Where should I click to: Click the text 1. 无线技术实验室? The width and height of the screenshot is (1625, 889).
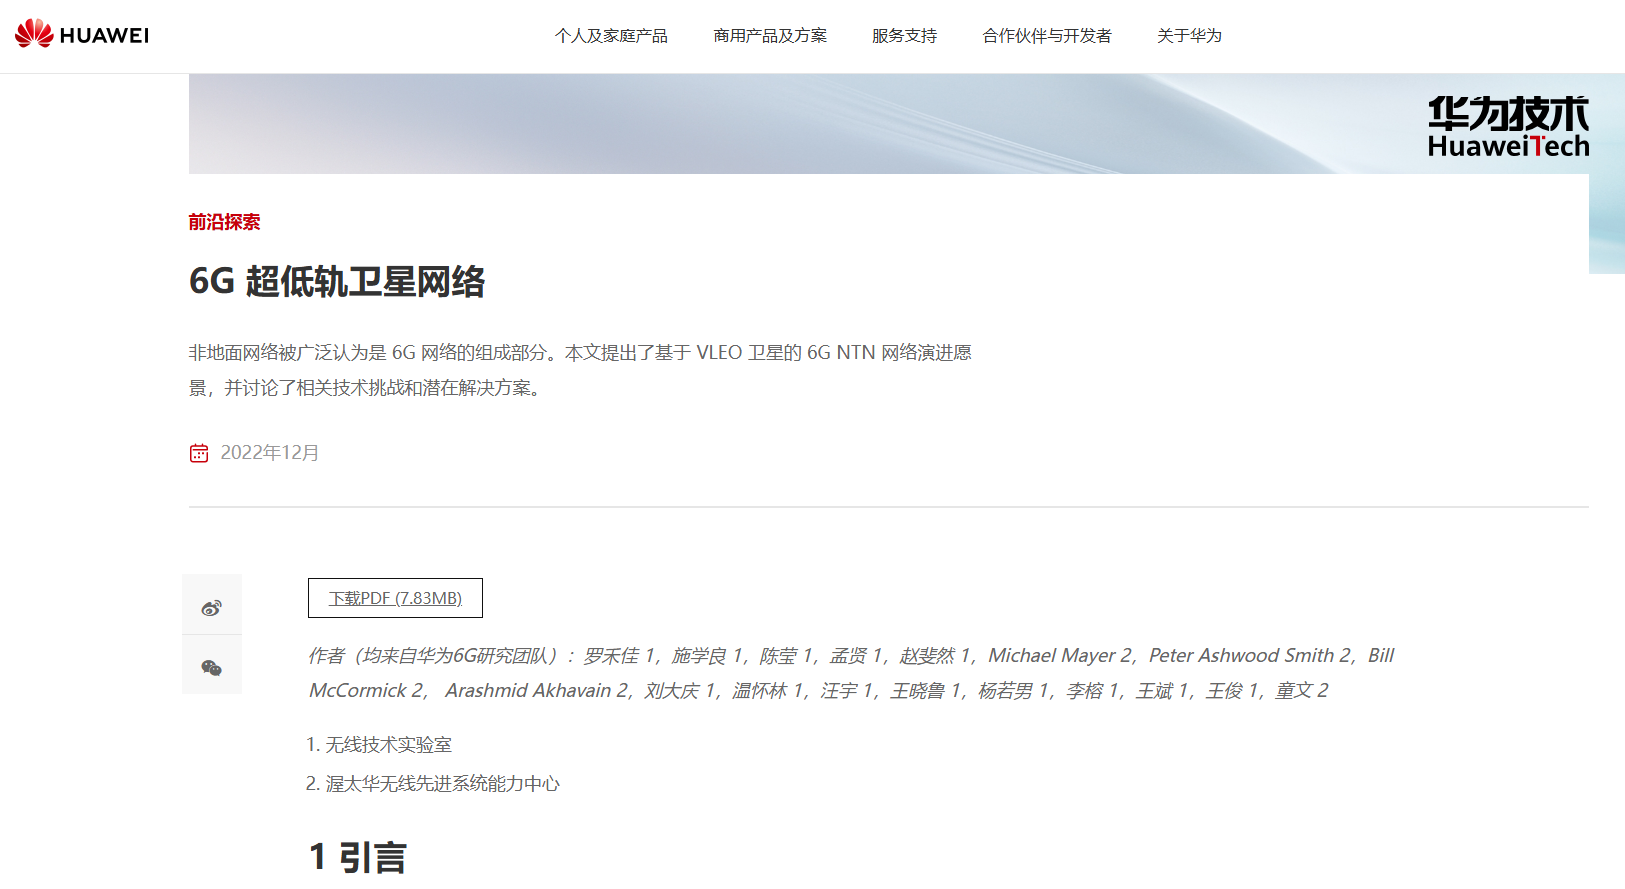[379, 745]
